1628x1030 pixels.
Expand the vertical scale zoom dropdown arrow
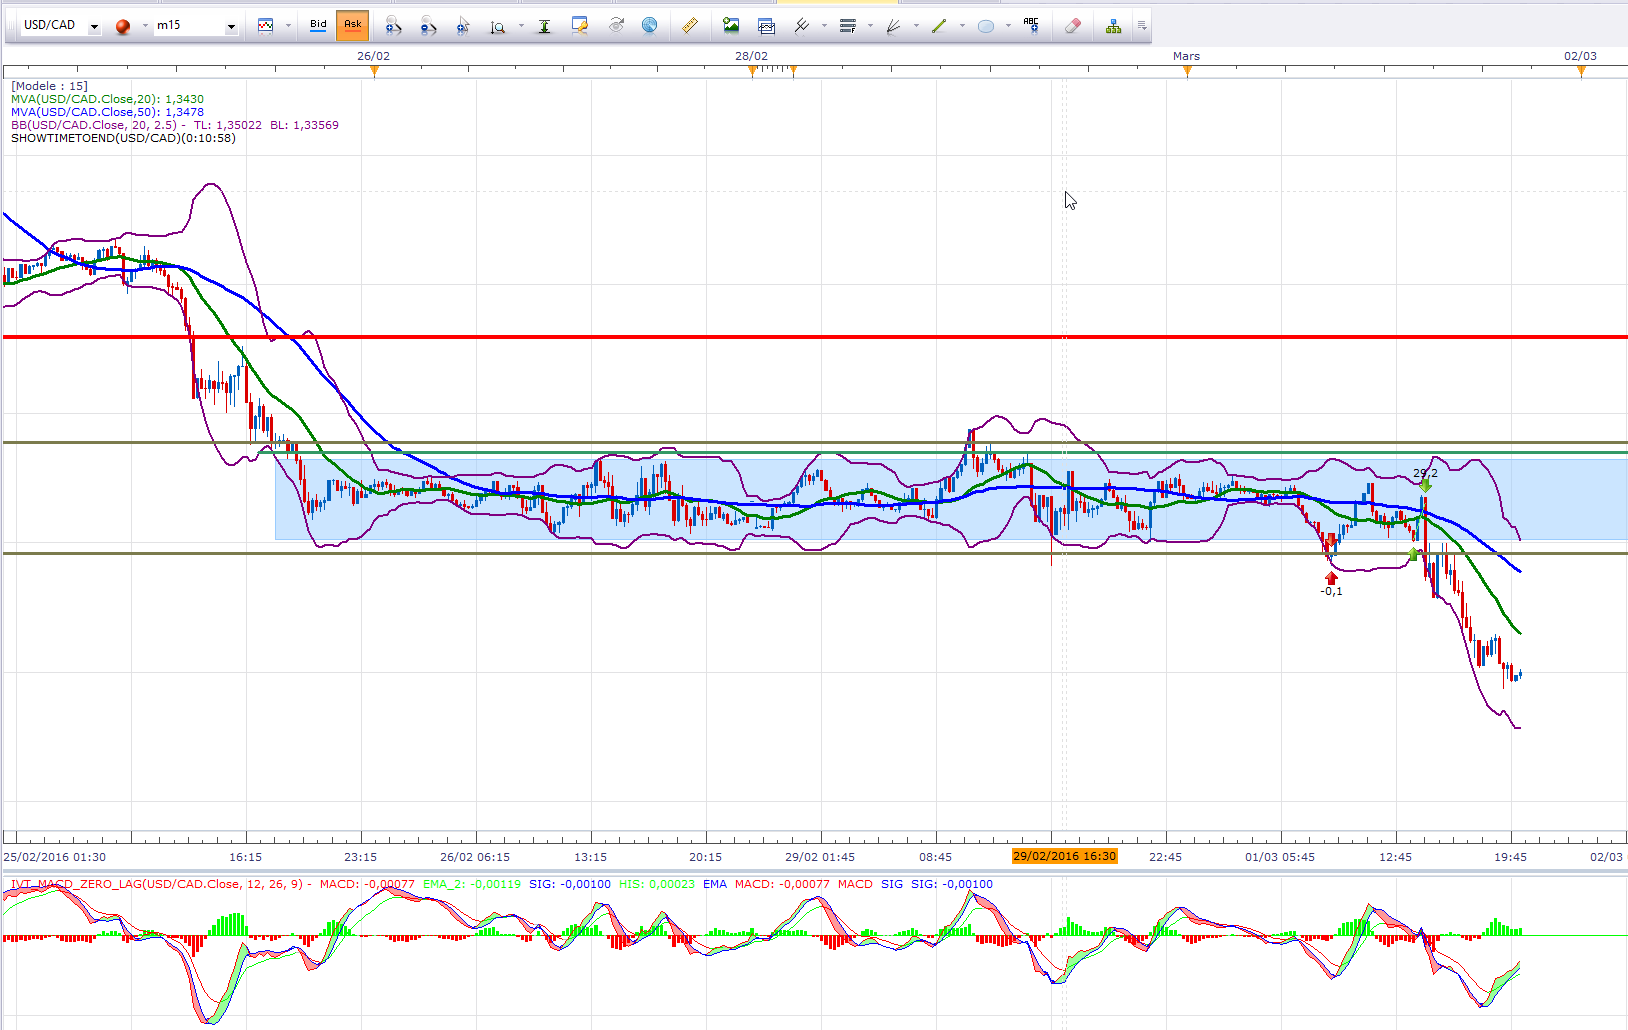pyautogui.click(x=520, y=26)
